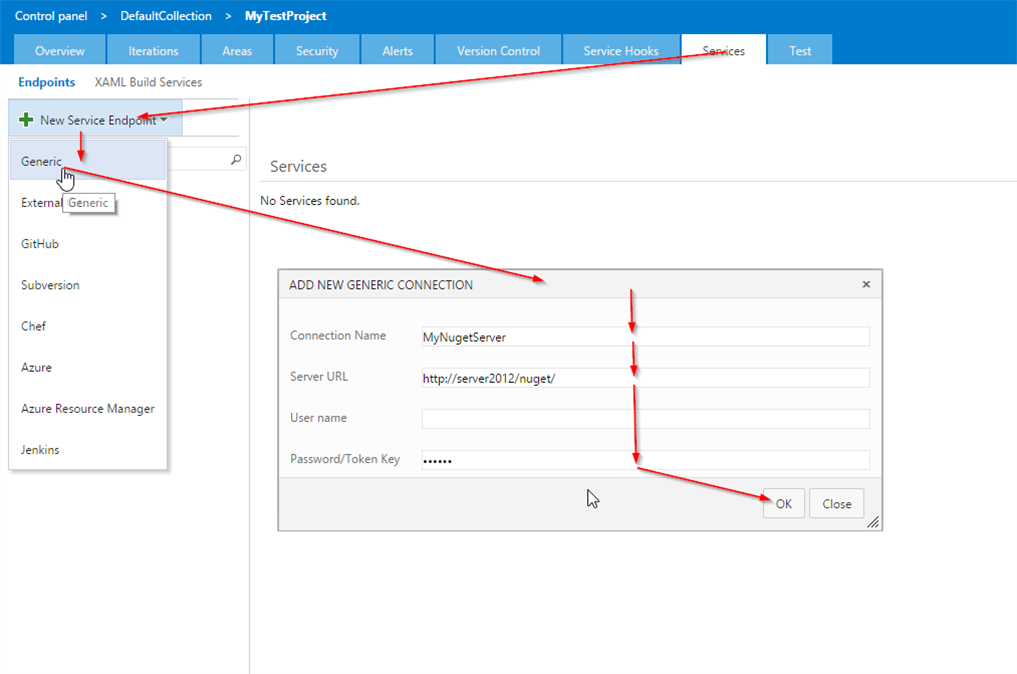Select Subversion from the endpoint list
The width and height of the screenshot is (1017, 674).
click(x=50, y=284)
